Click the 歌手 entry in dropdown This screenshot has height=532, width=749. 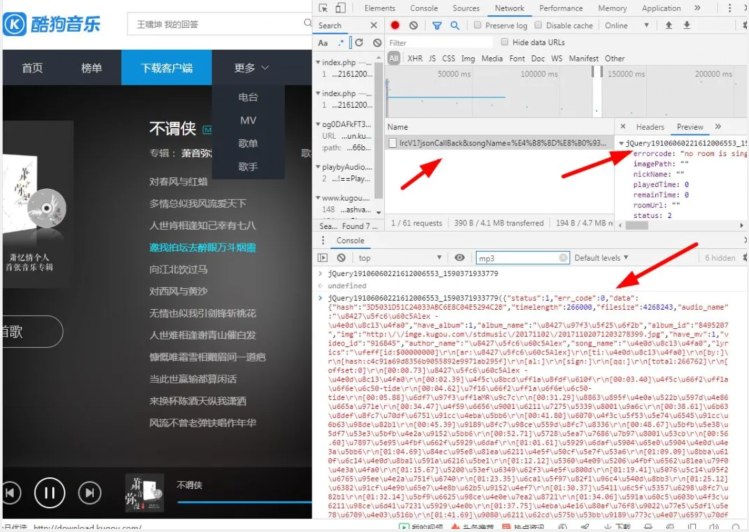click(x=248, y=167)
